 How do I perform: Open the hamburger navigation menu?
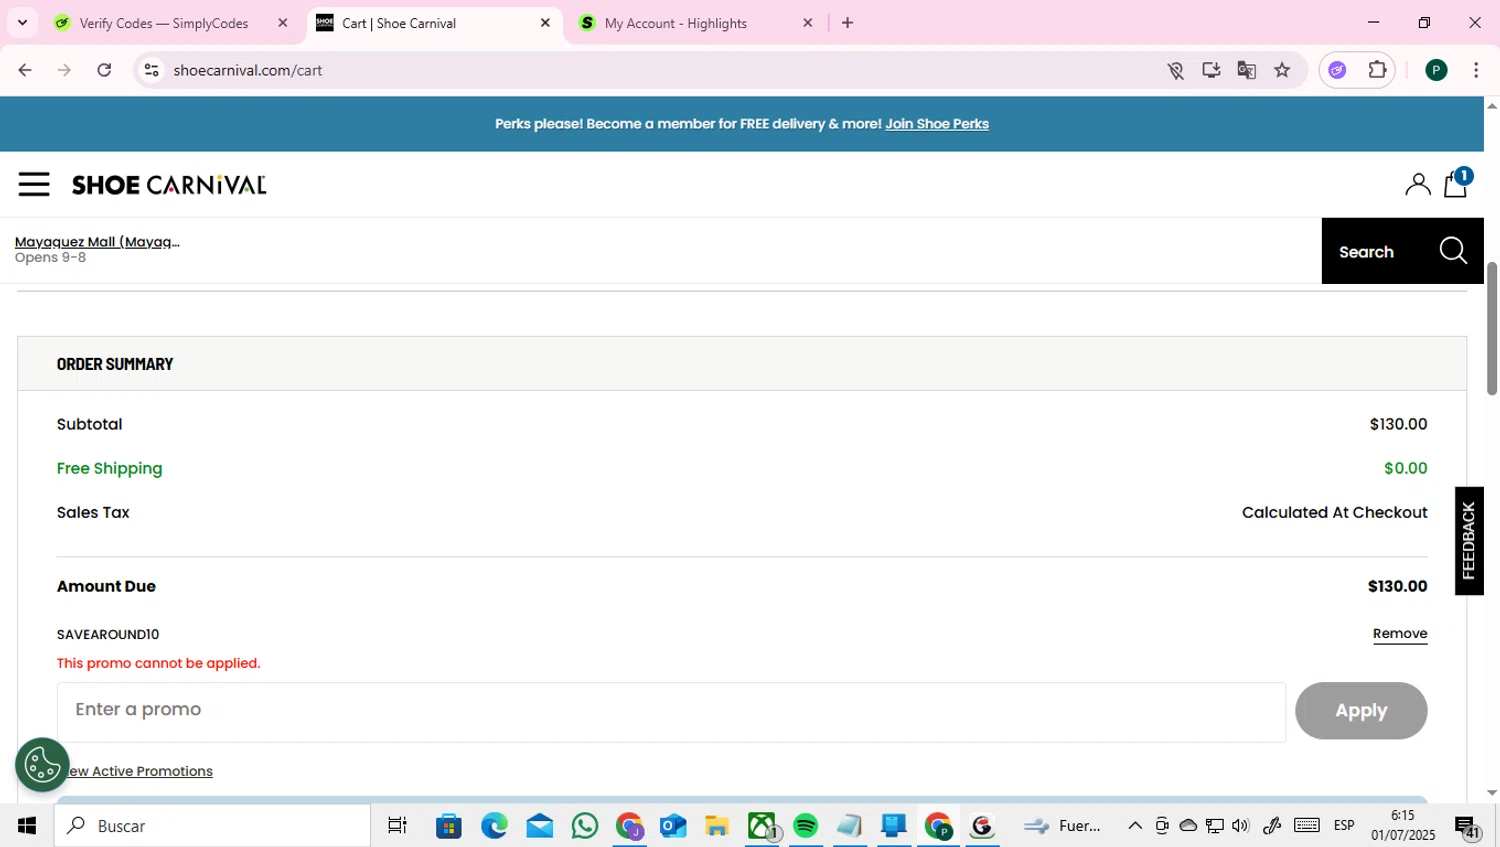click(x=34, y=184)
